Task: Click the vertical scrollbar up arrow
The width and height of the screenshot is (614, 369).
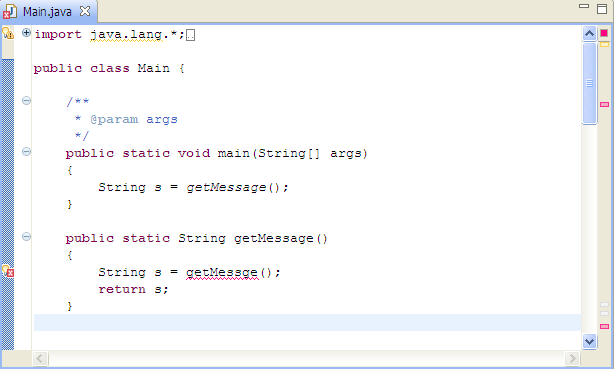Action: [x=589, y=34]
